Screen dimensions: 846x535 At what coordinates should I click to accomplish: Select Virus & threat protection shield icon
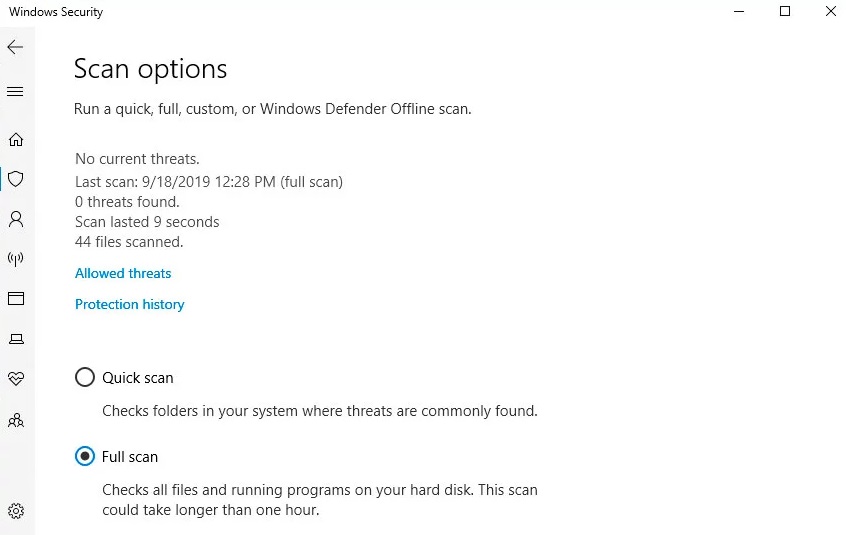(16, 179)
